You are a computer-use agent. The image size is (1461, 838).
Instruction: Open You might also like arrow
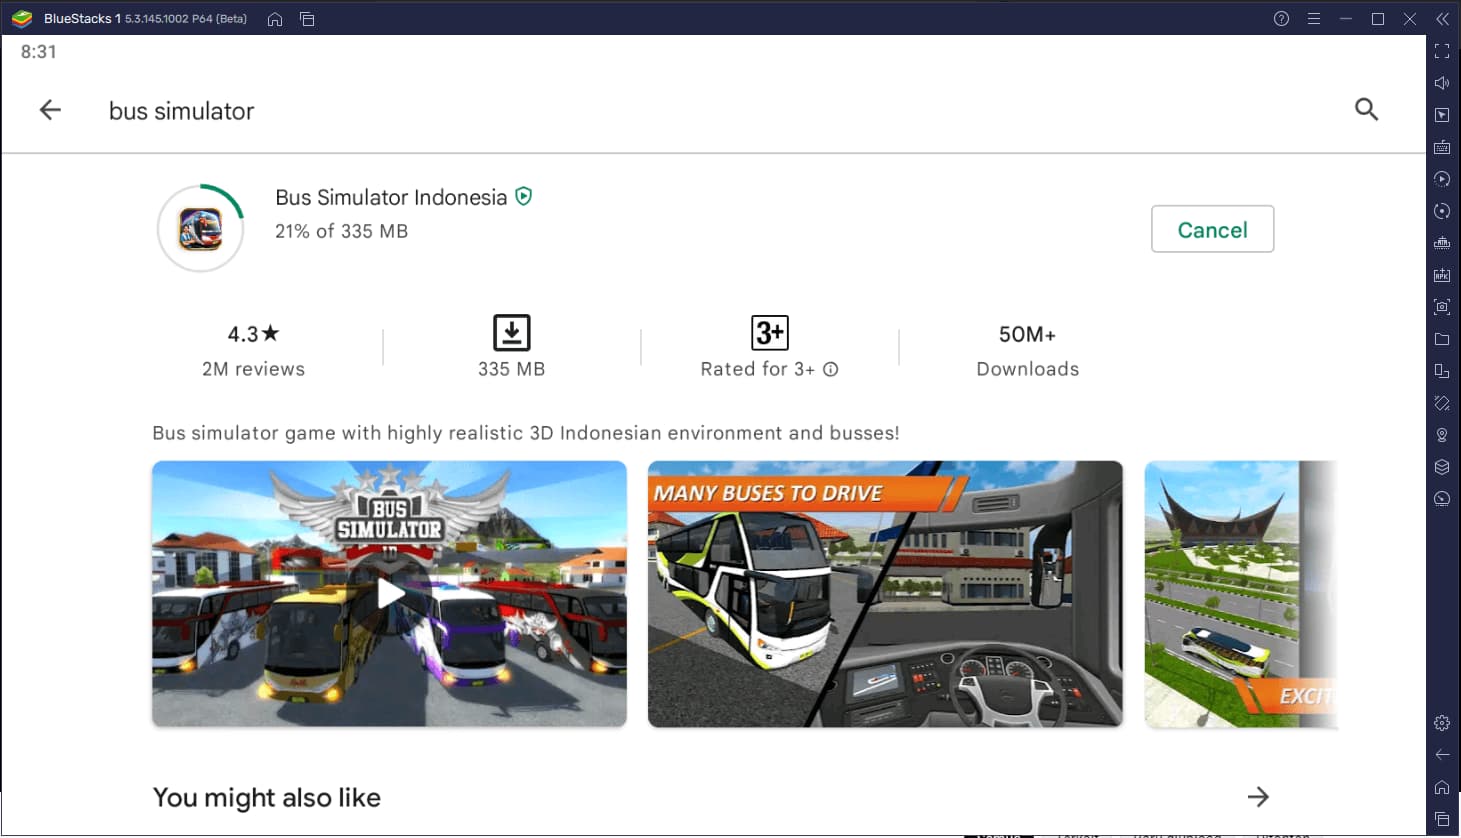point(1258,796)
